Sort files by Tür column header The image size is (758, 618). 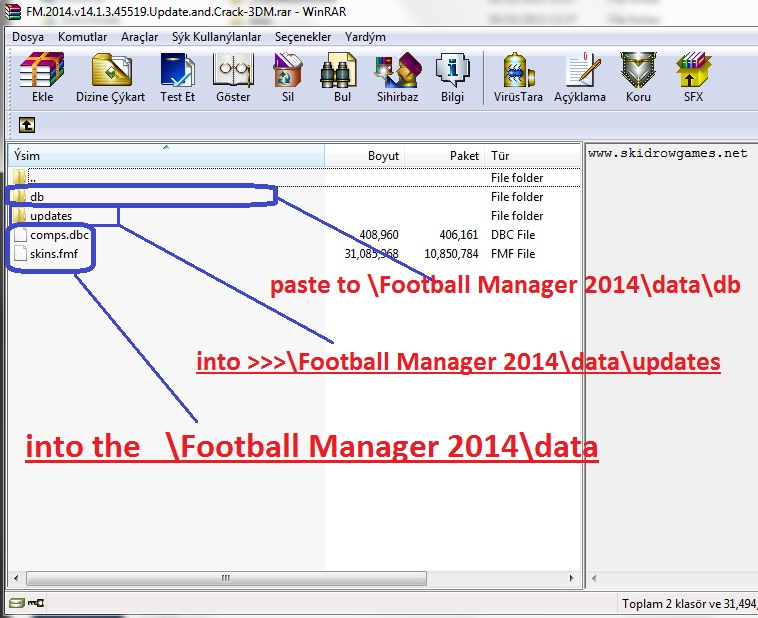point(532,156)
